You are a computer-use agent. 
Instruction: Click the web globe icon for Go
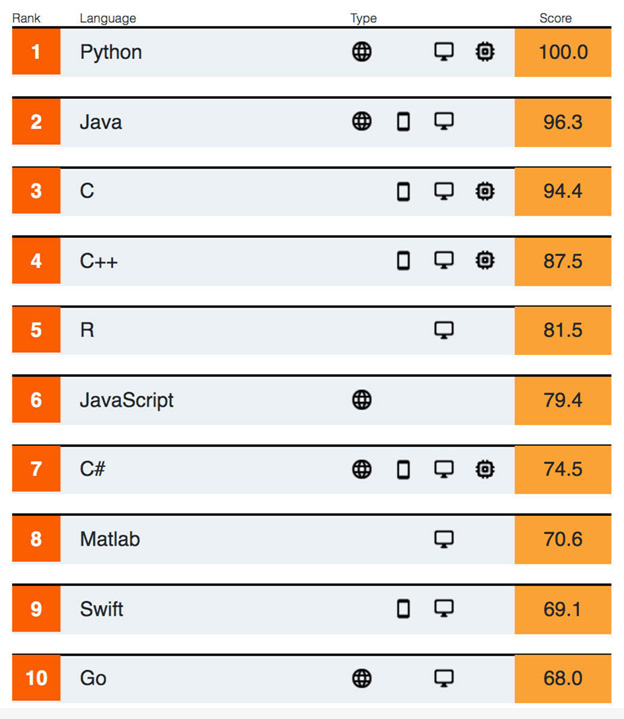pyautogui.click(x=362, y=678)
